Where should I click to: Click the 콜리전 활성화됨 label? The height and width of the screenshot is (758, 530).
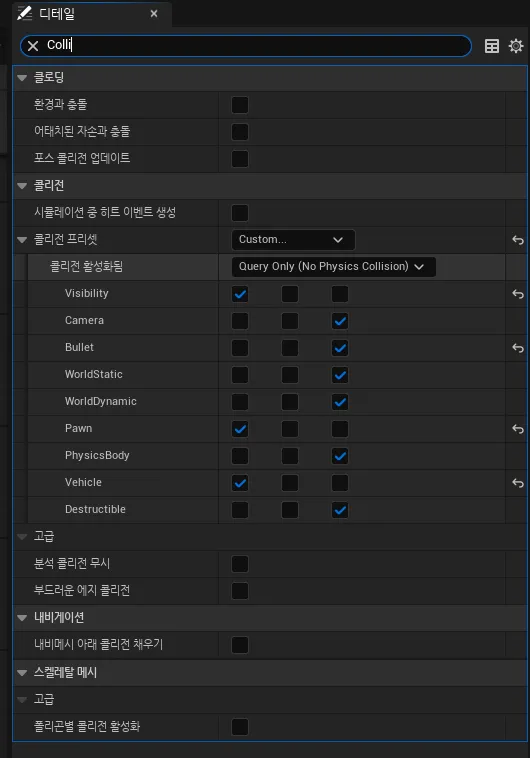pyautogui.click(x=87, y=266)
